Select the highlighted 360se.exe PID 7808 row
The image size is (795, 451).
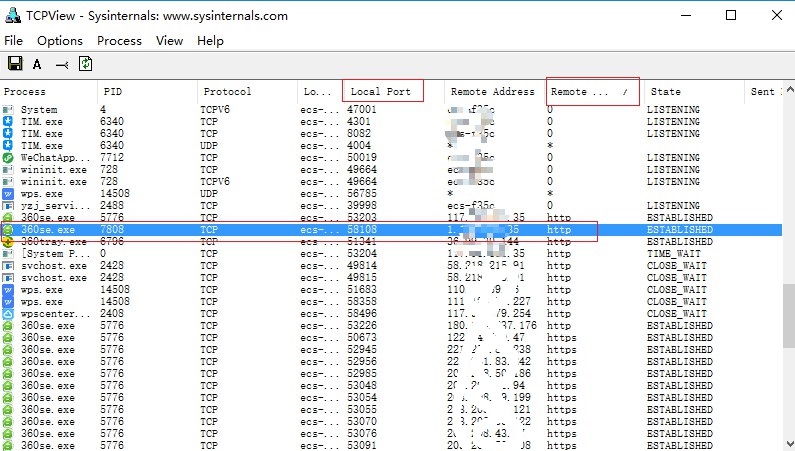point(300,229)
